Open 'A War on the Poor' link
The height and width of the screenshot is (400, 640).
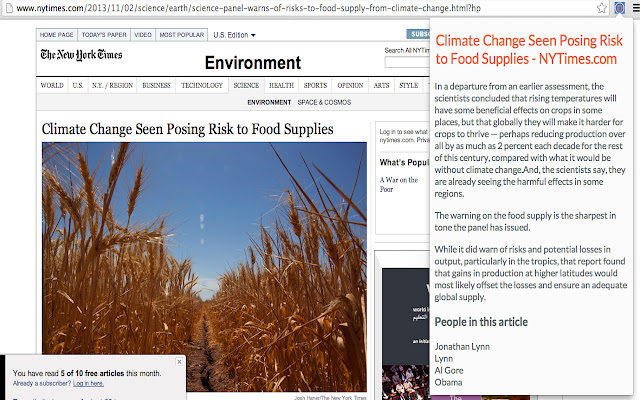(399, 184)
